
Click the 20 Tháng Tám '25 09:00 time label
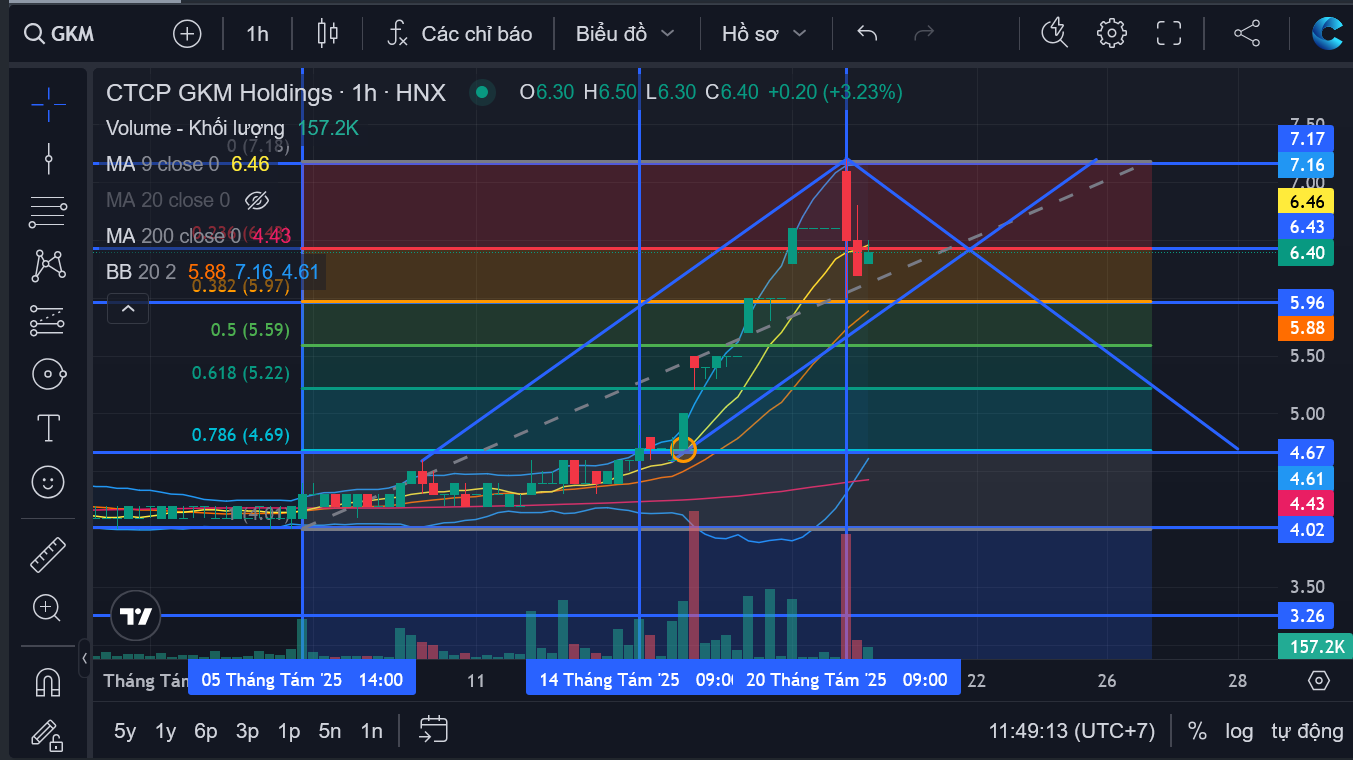[847, 680]
